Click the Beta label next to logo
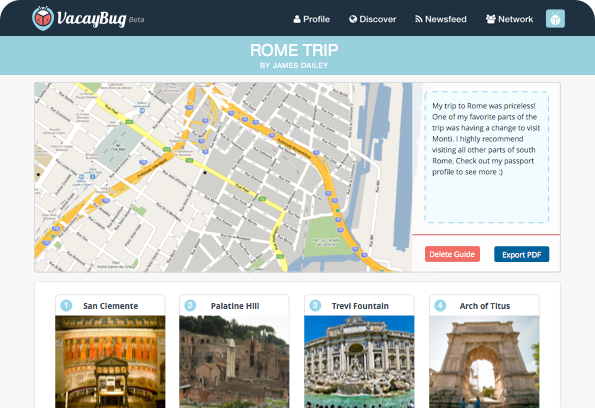 (x=136, y=20)
